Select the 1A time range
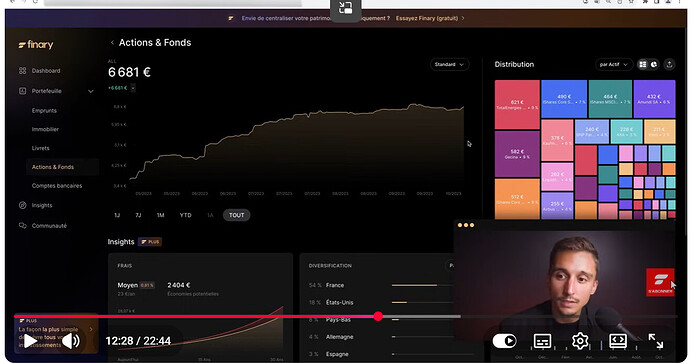Viewport: 690px width, 363px height. 210,215
